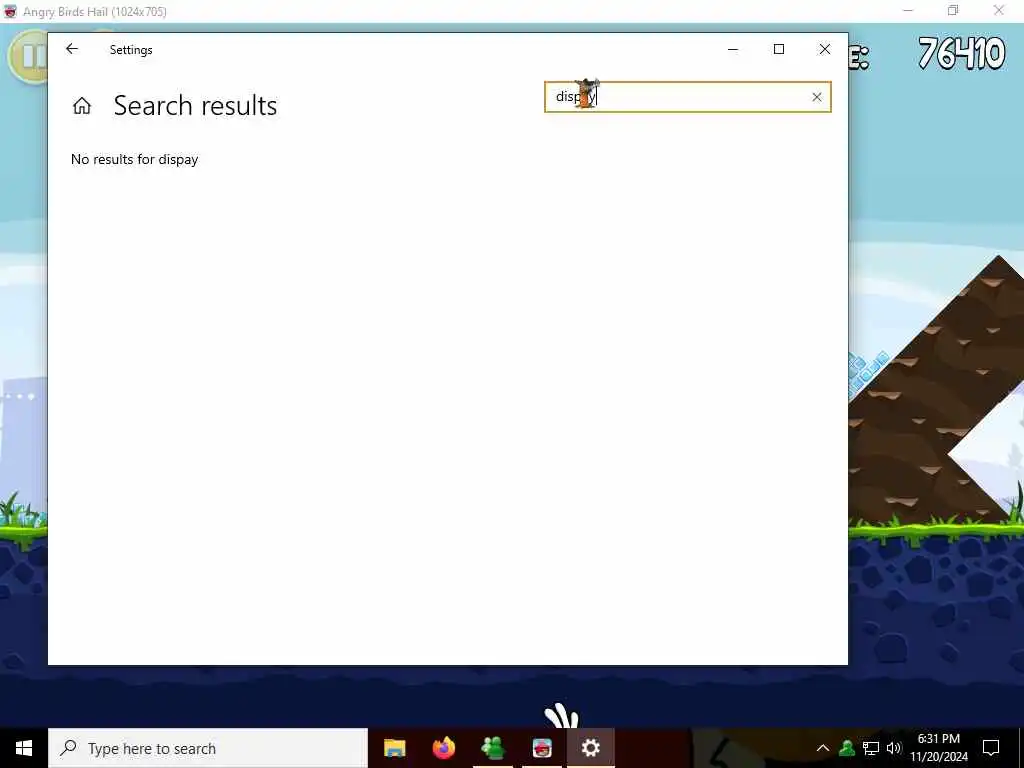The height and width of the screenshot is (768, 1024).
Task: Click the 'No results for dispay' message
Action: coord(135,159)
